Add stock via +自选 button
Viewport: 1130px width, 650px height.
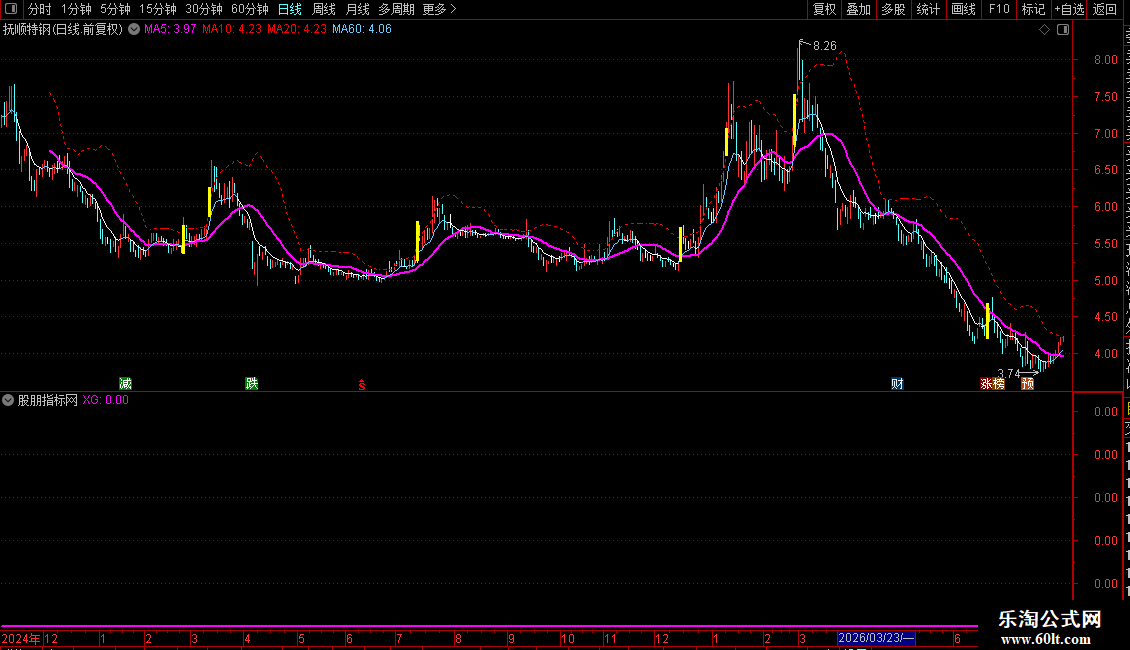pyautogui.click(x=1069, y=9)
